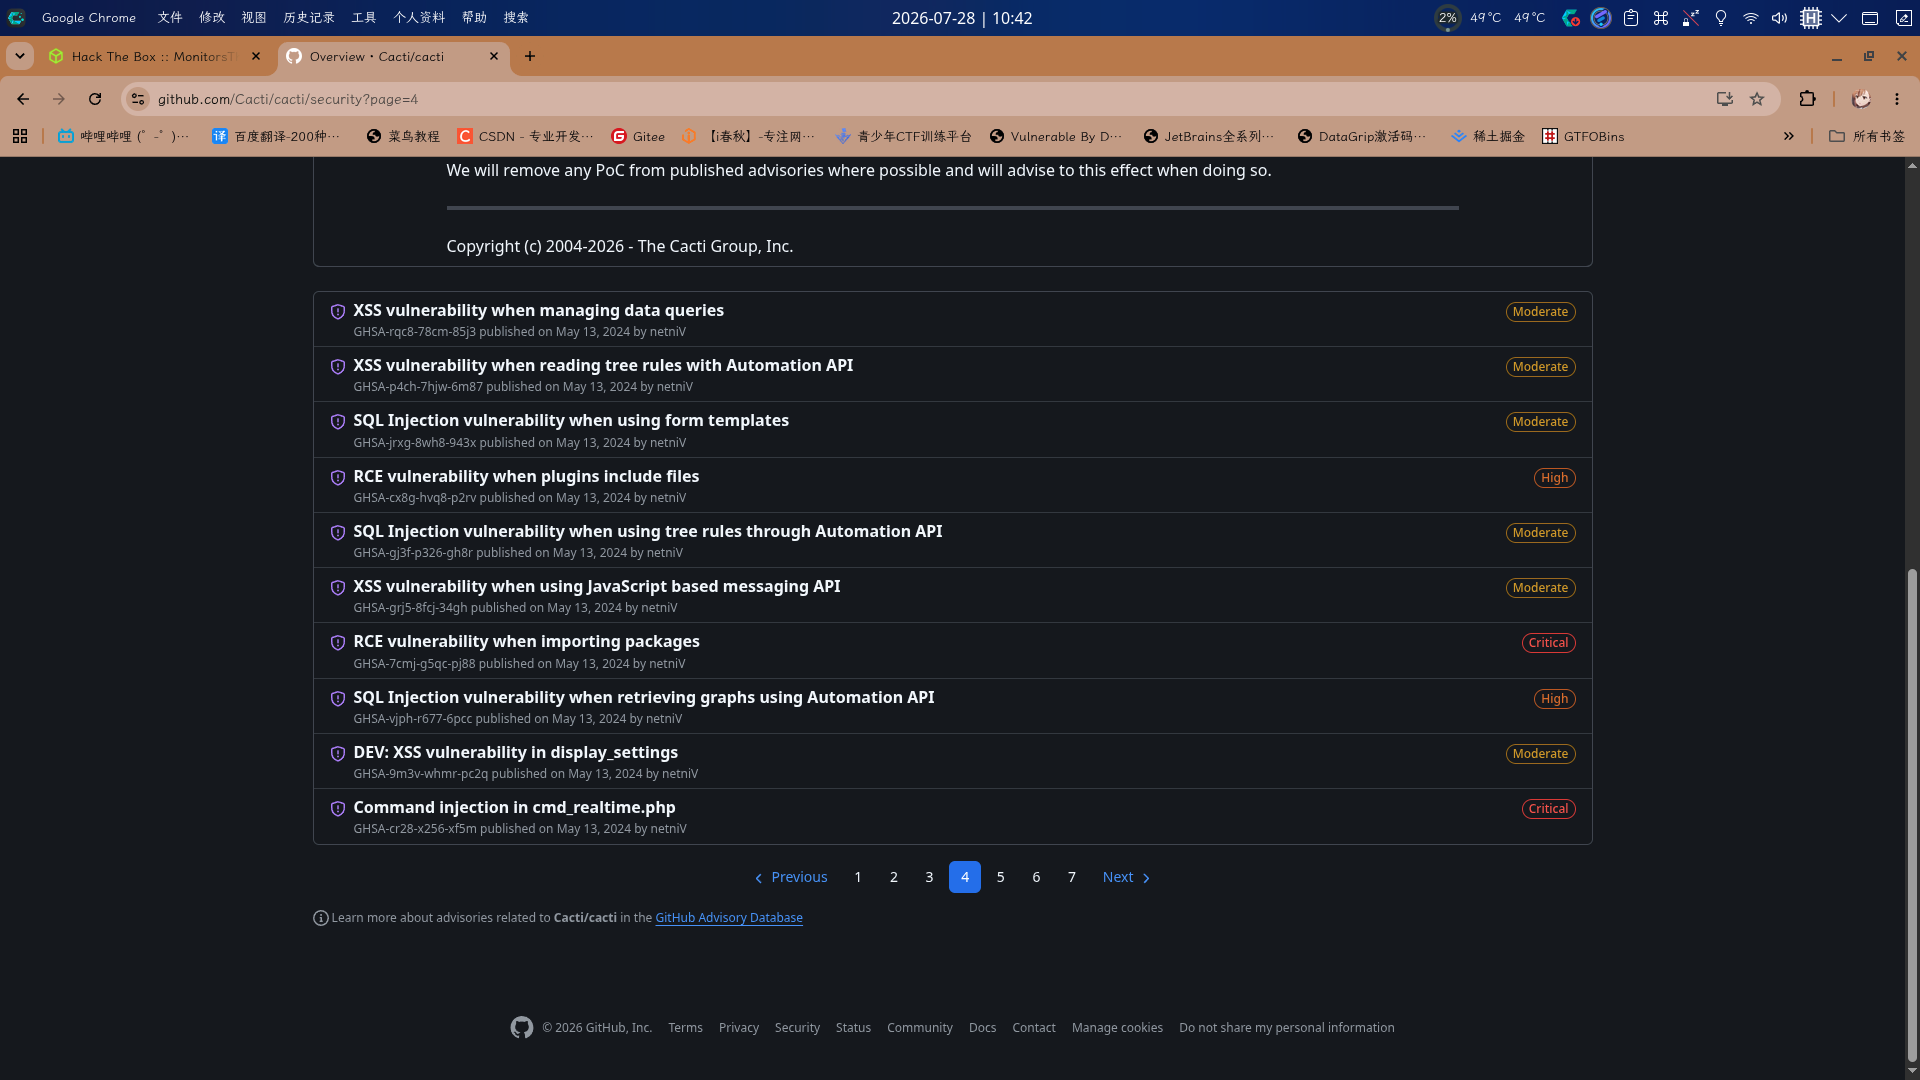1920x1080 pixels.
Task: Open DEV: XSS vulnerability in display_settings
Action: 515,752
